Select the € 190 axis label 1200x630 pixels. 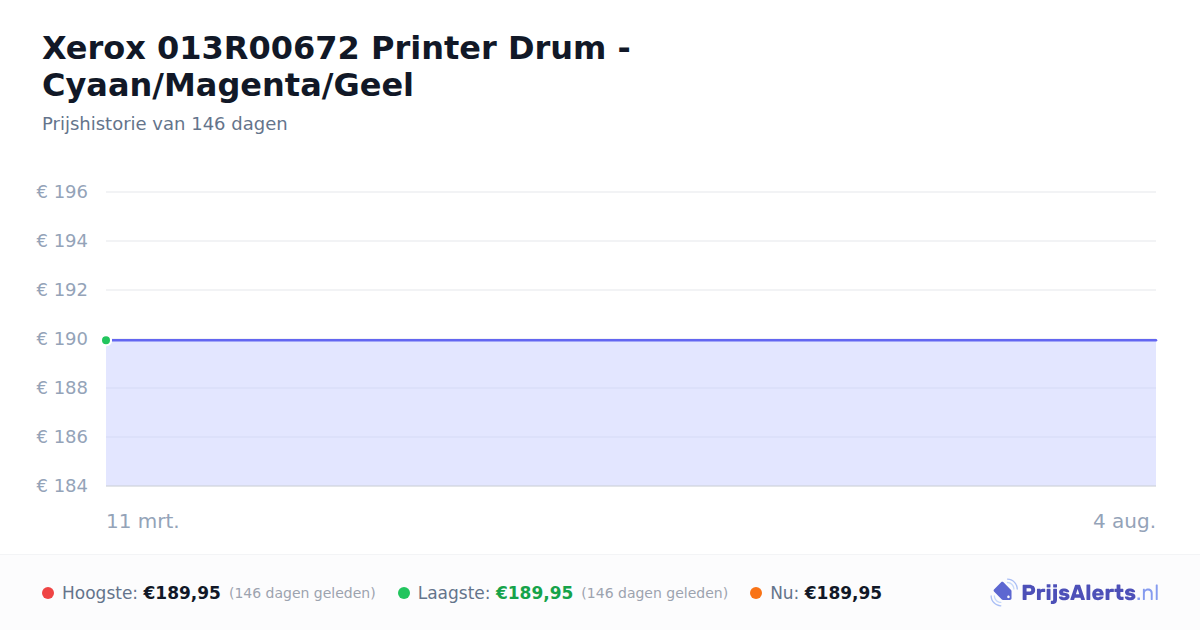coord(62,339)
